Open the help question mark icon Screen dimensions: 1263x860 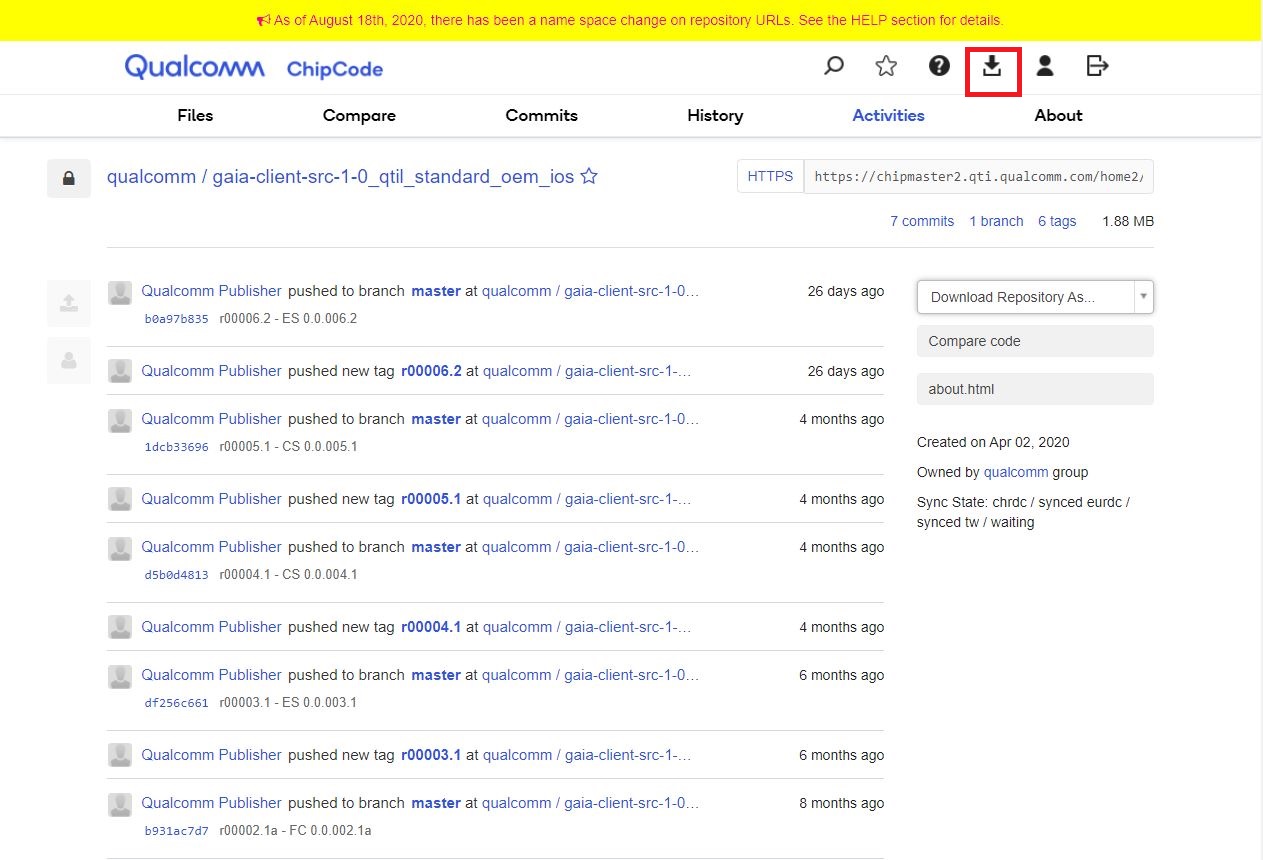(x=939, y=66)
